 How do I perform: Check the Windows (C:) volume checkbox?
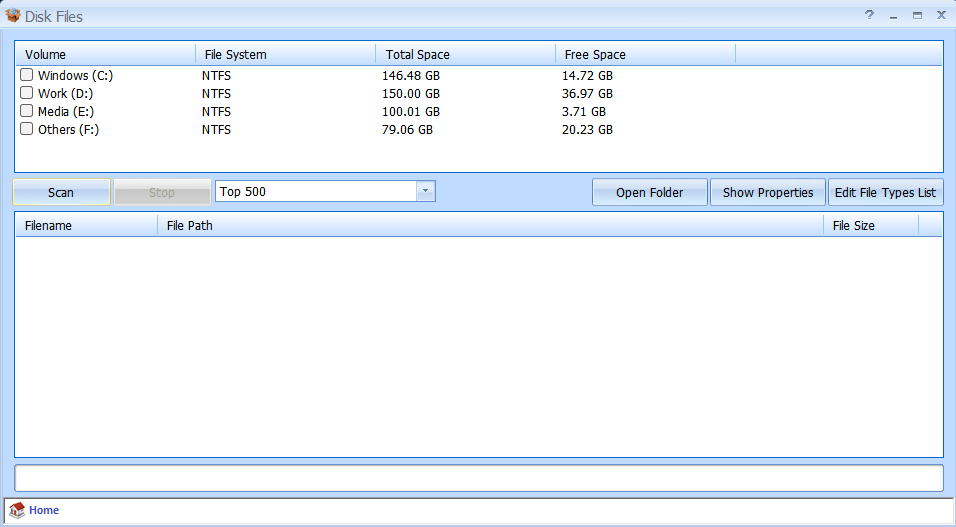click(27, 75)
